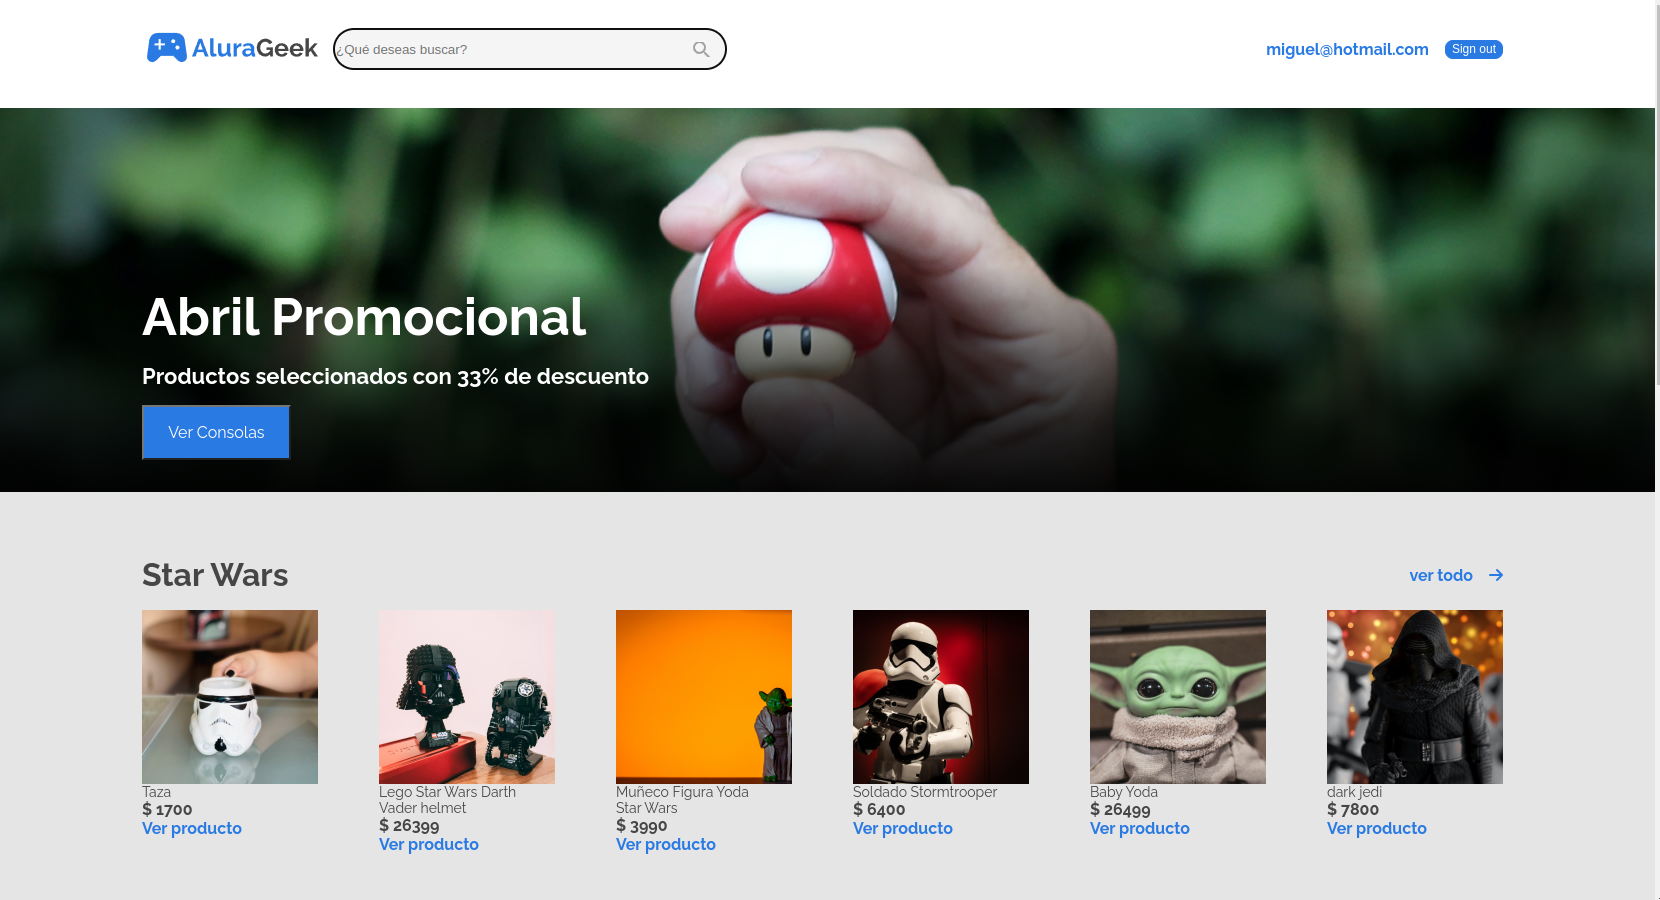Open the Baby Yoda product image
1660x900 pixels.
coord(1178,697)
